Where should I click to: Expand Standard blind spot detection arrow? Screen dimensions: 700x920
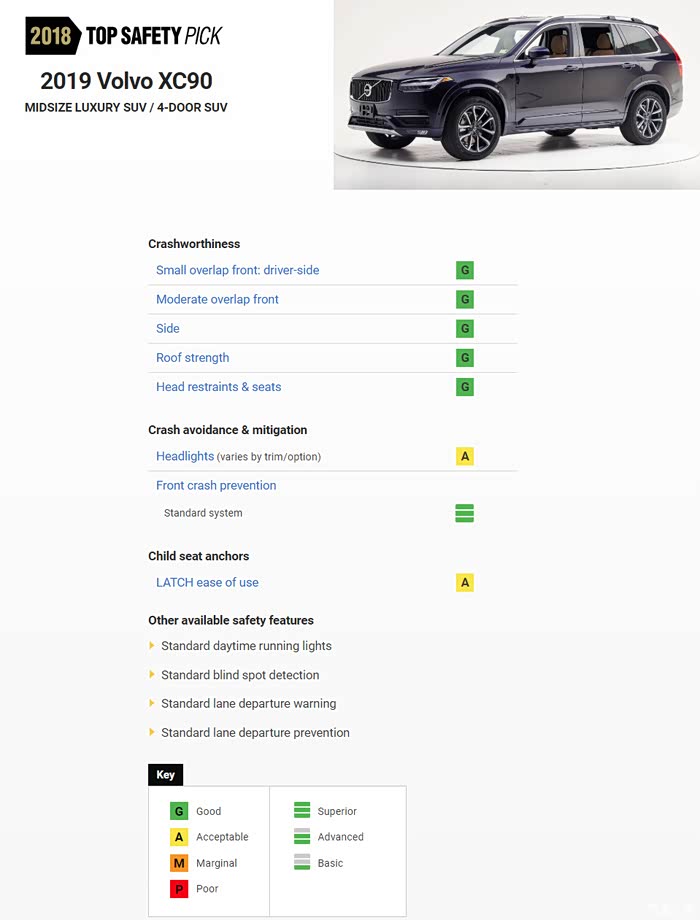point(151,674)
